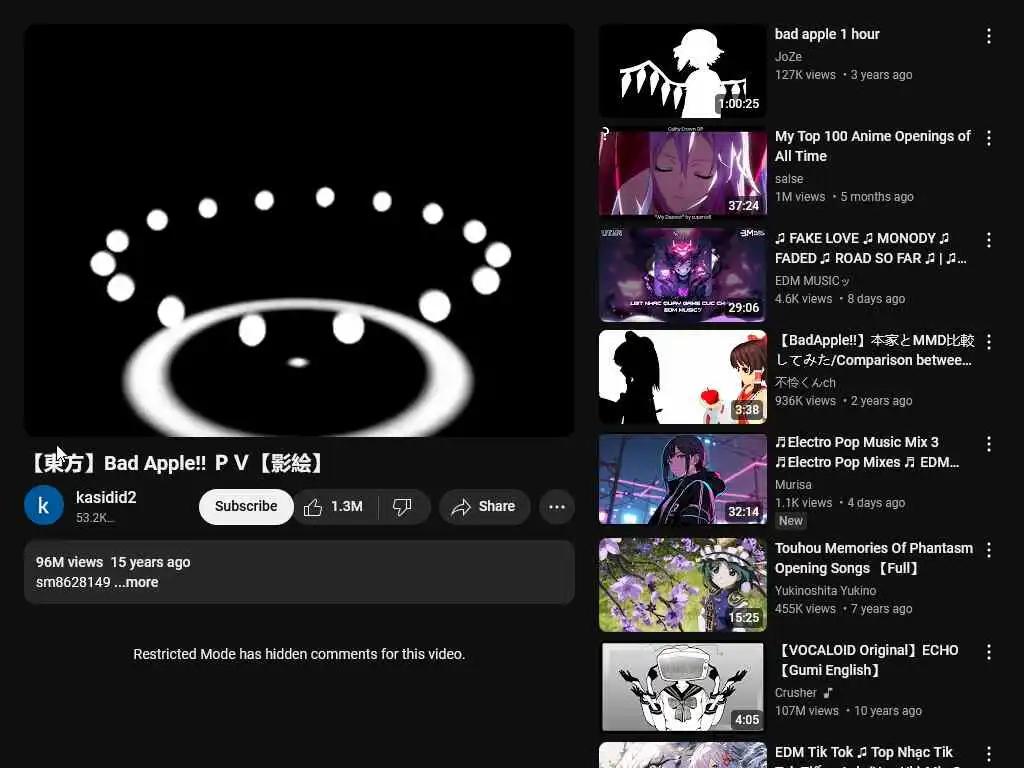Viewport: 1024px width, 768px height.
Task: Click description text sm8628149
Action: coord(73,583)
